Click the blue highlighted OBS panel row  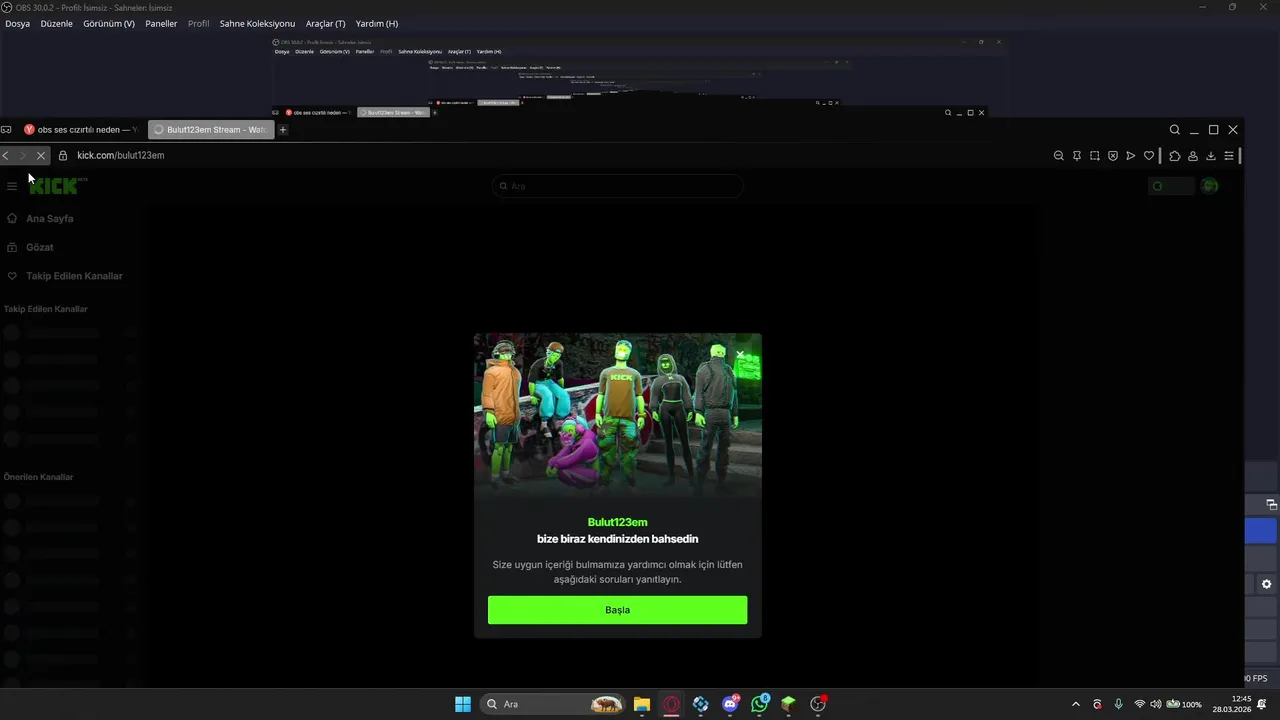pyautogui.click(x=1262, y=531)
